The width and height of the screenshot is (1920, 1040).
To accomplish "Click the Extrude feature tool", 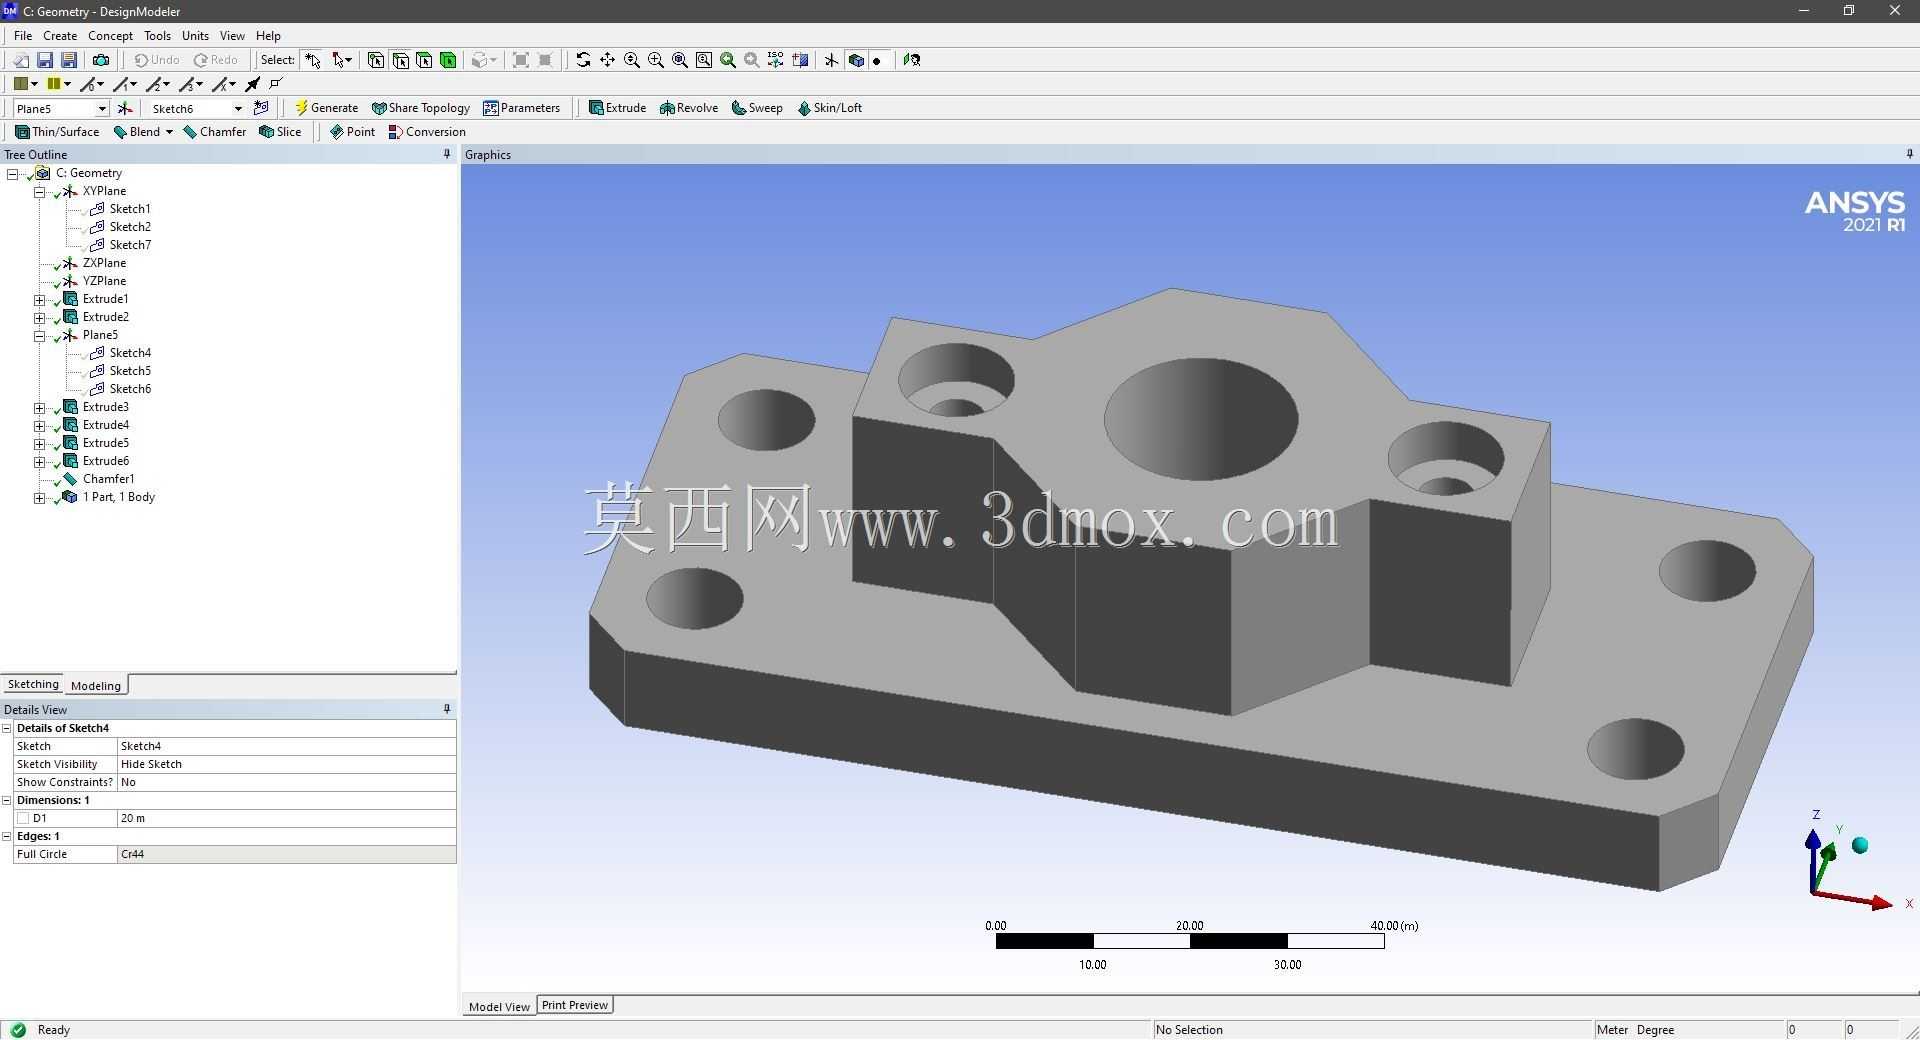I will (x=617, y=108).
